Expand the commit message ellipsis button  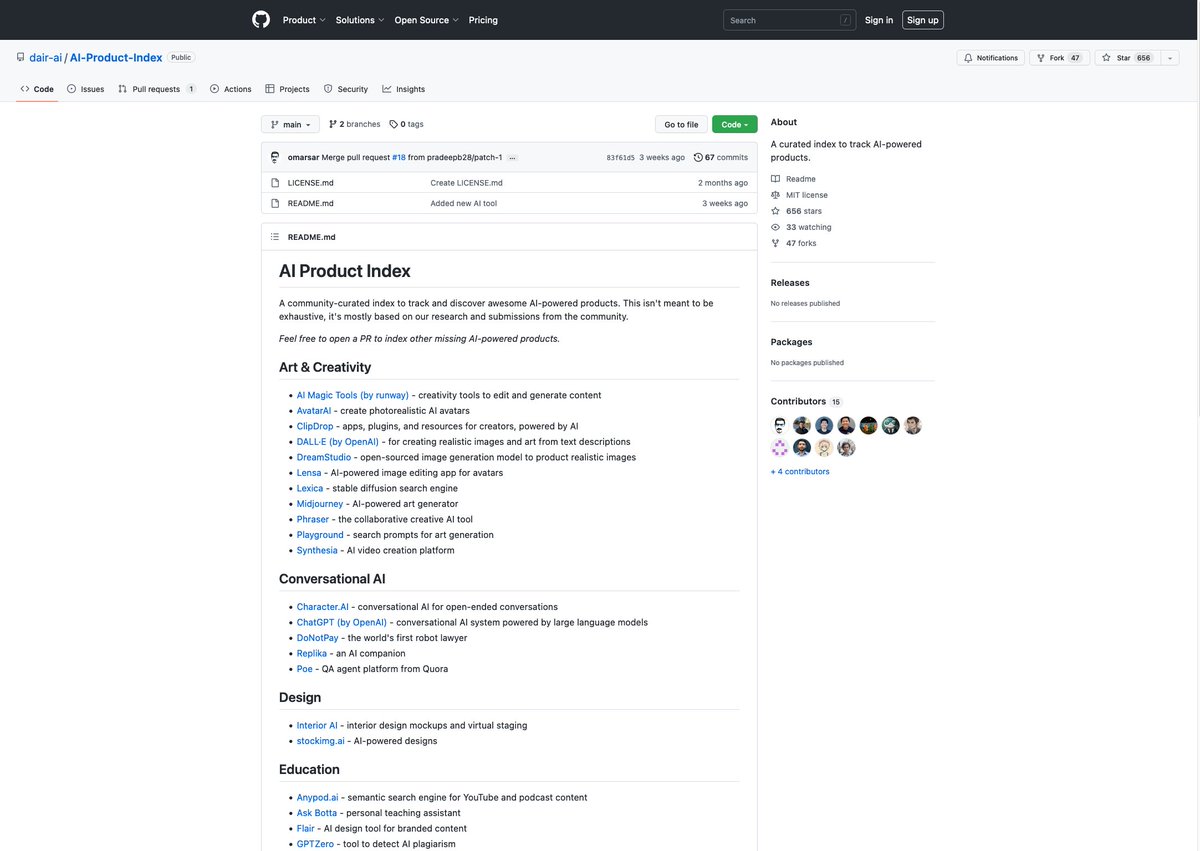click(x=512, y=158)
